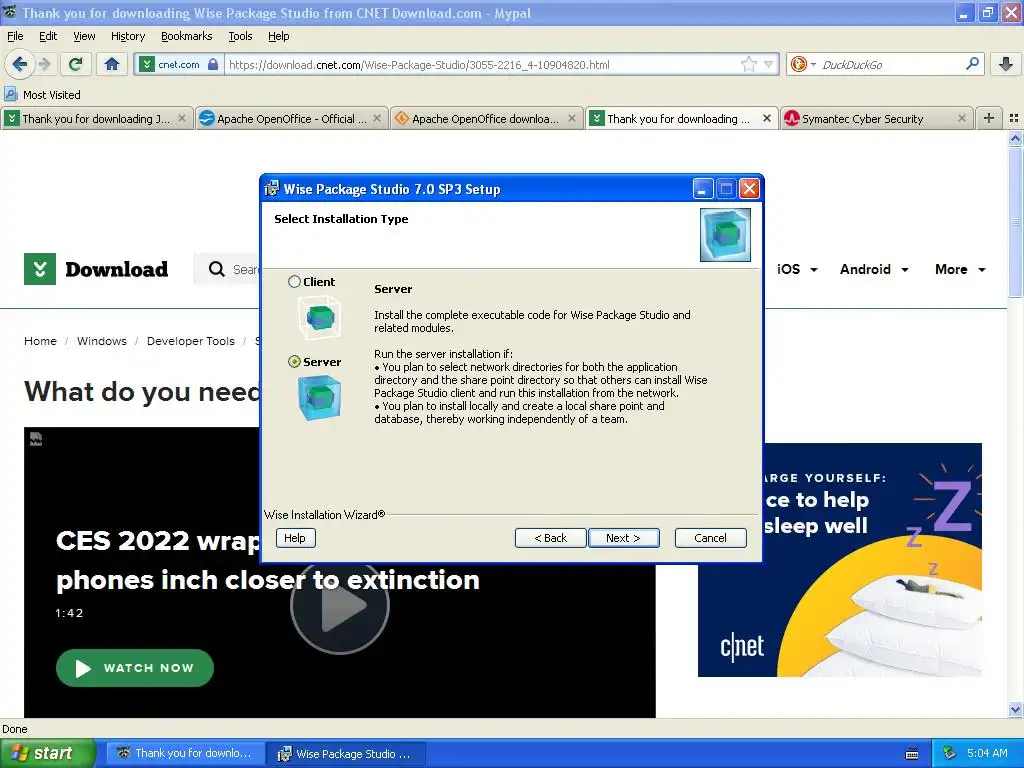Click the page scrollbar down arrow

tap(1016, 710)
